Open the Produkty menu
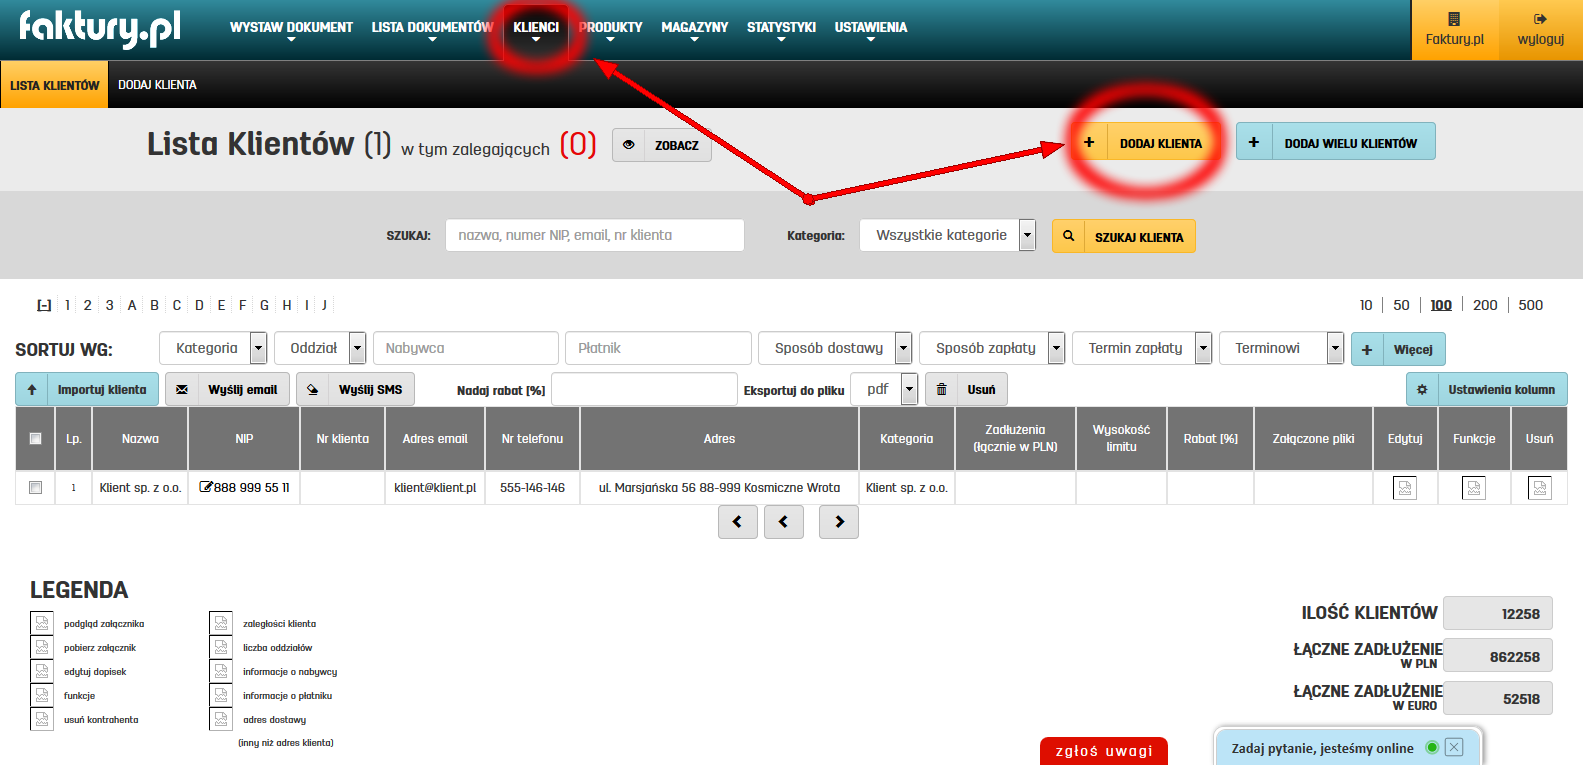Image resolution: width=1583 pixels, height=765 pixels. click(610, 28)
